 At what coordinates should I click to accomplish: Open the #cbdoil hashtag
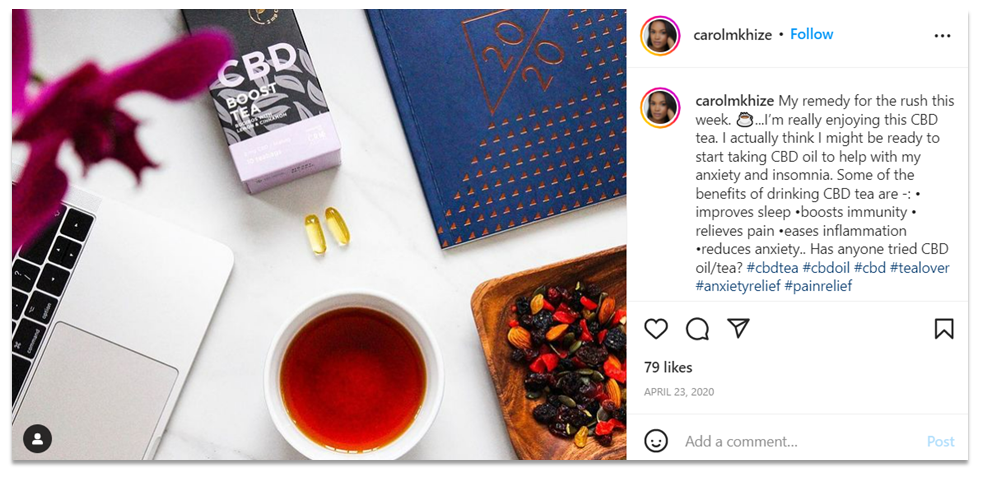[x=826, y=268]
